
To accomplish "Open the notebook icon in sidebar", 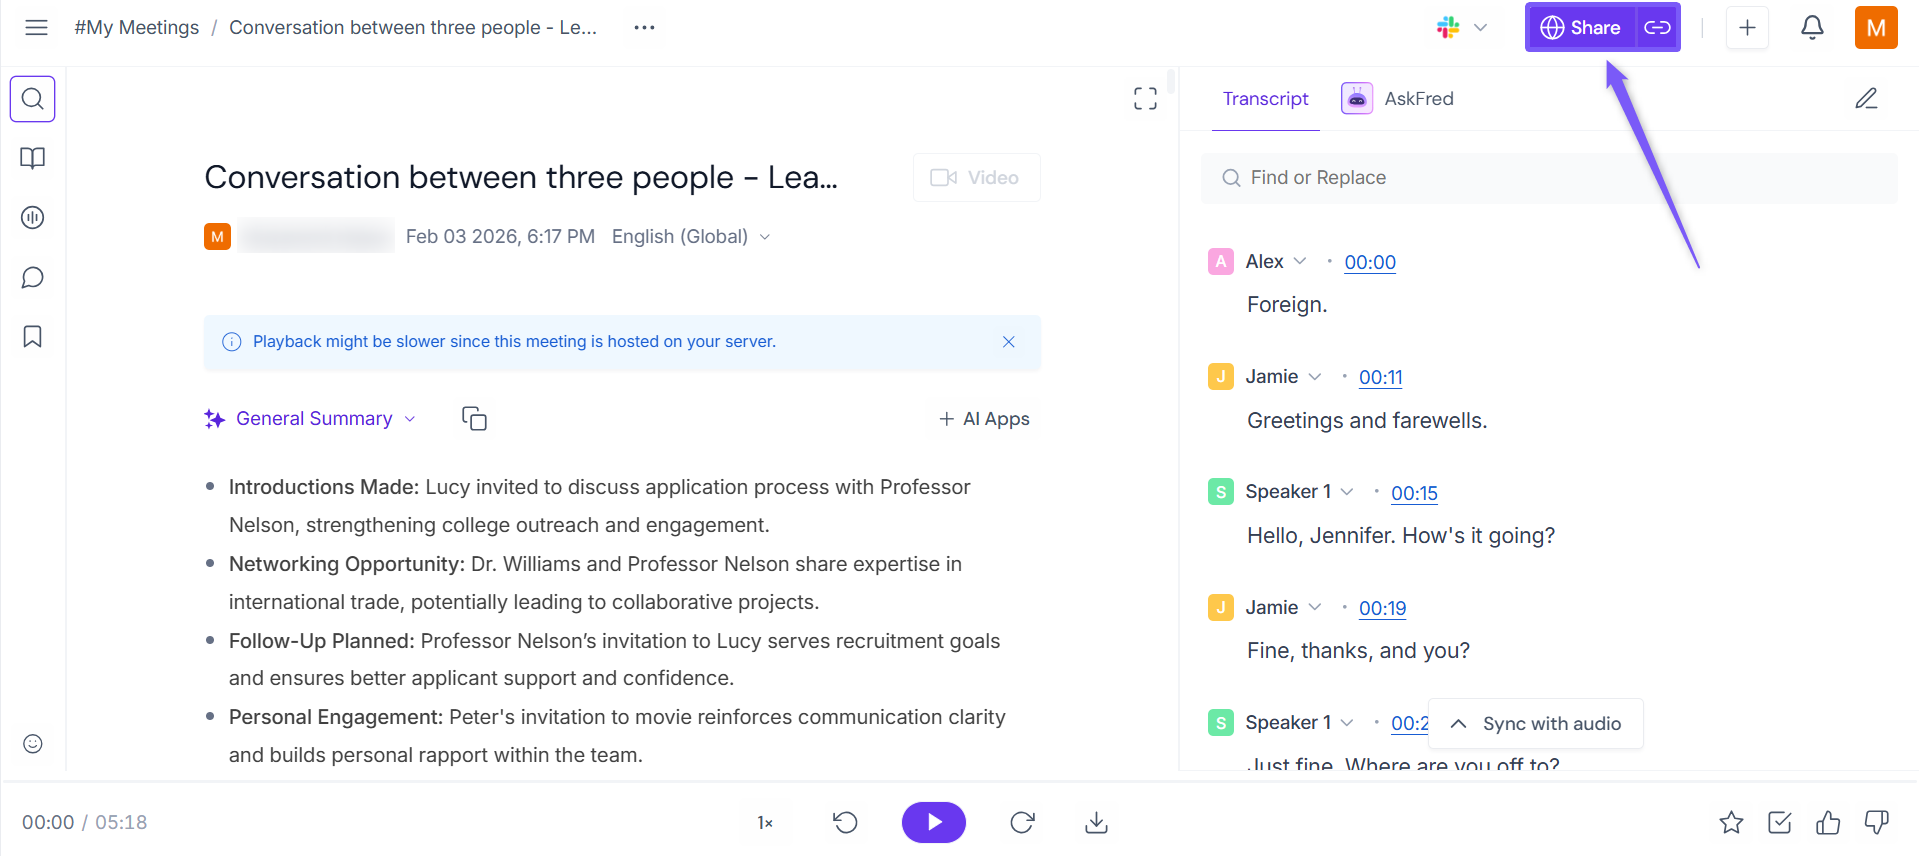I will (x=32, y=158).
